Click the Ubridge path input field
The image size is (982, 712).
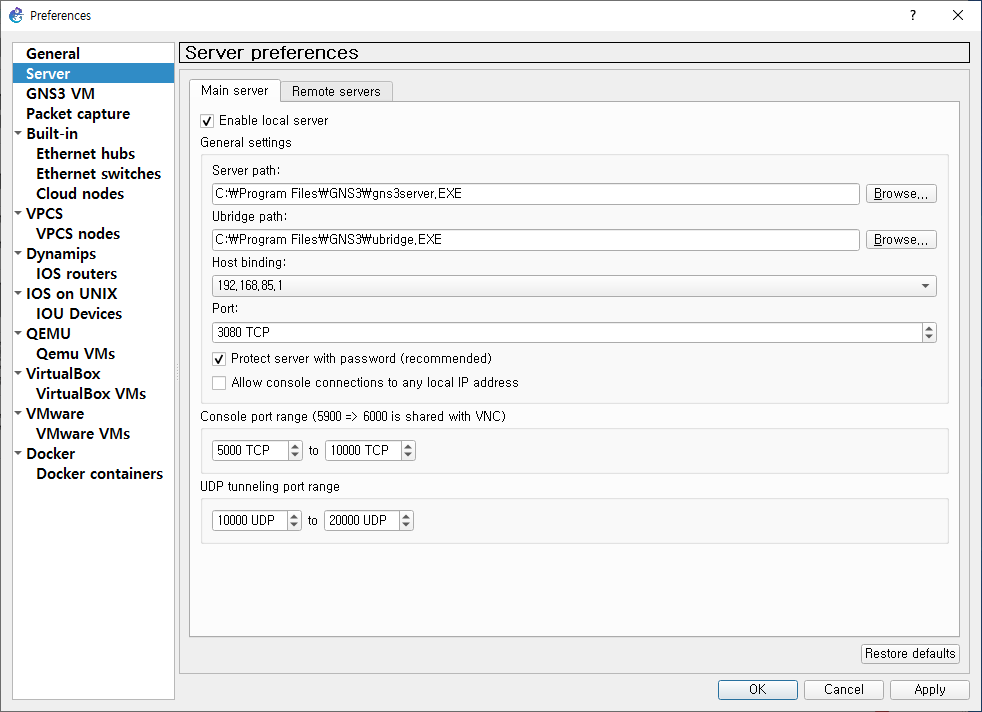coord(535,240)
